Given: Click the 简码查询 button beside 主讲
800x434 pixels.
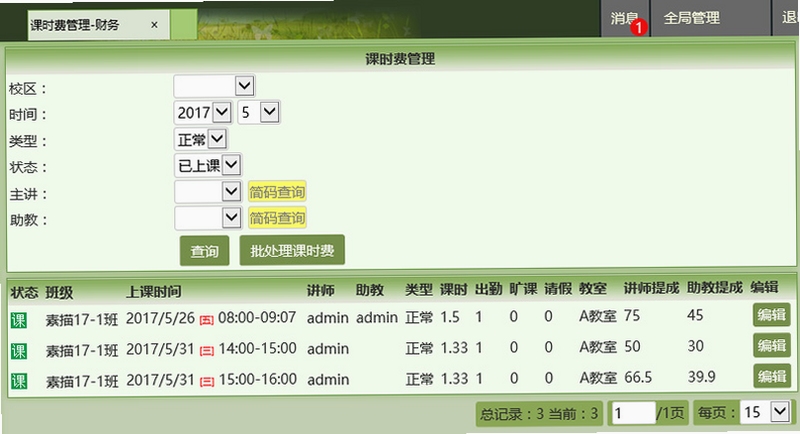Looking at the screenshot, I should 277,192.
